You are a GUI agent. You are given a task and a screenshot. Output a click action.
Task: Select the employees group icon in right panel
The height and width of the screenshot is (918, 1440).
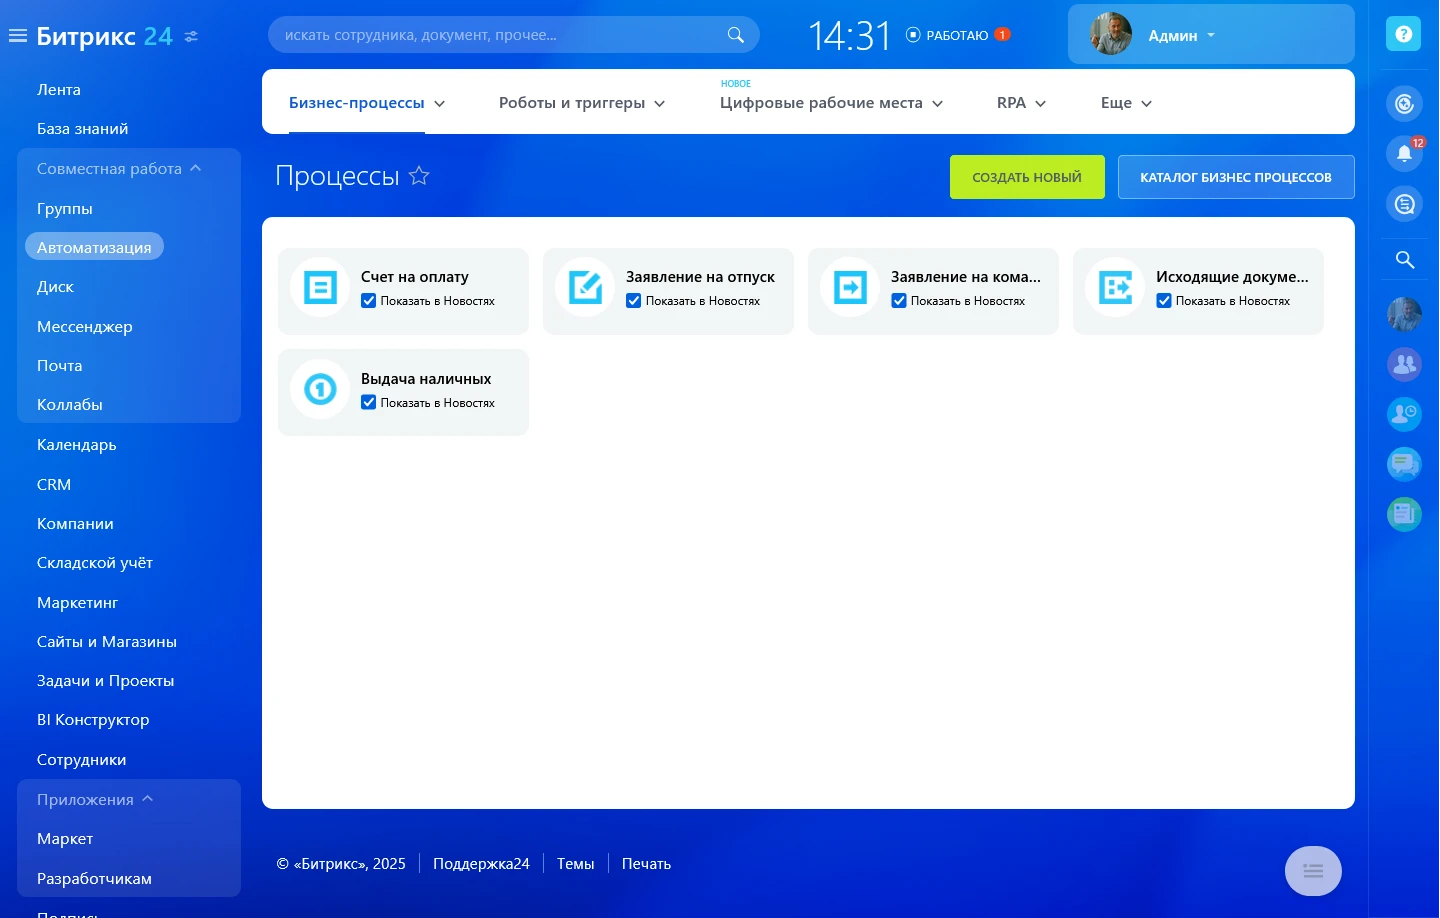(x=1404, y=364)
